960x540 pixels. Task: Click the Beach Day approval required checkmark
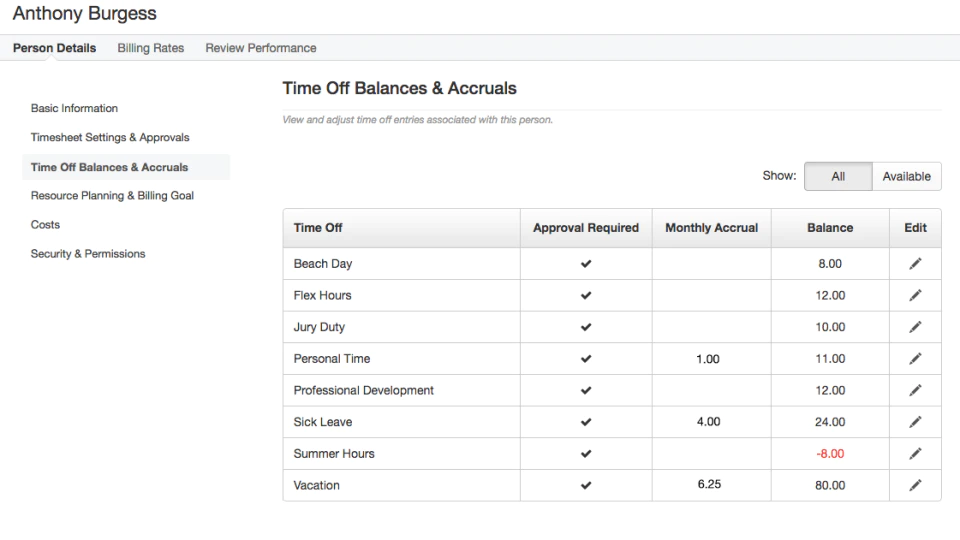(586, 264)
